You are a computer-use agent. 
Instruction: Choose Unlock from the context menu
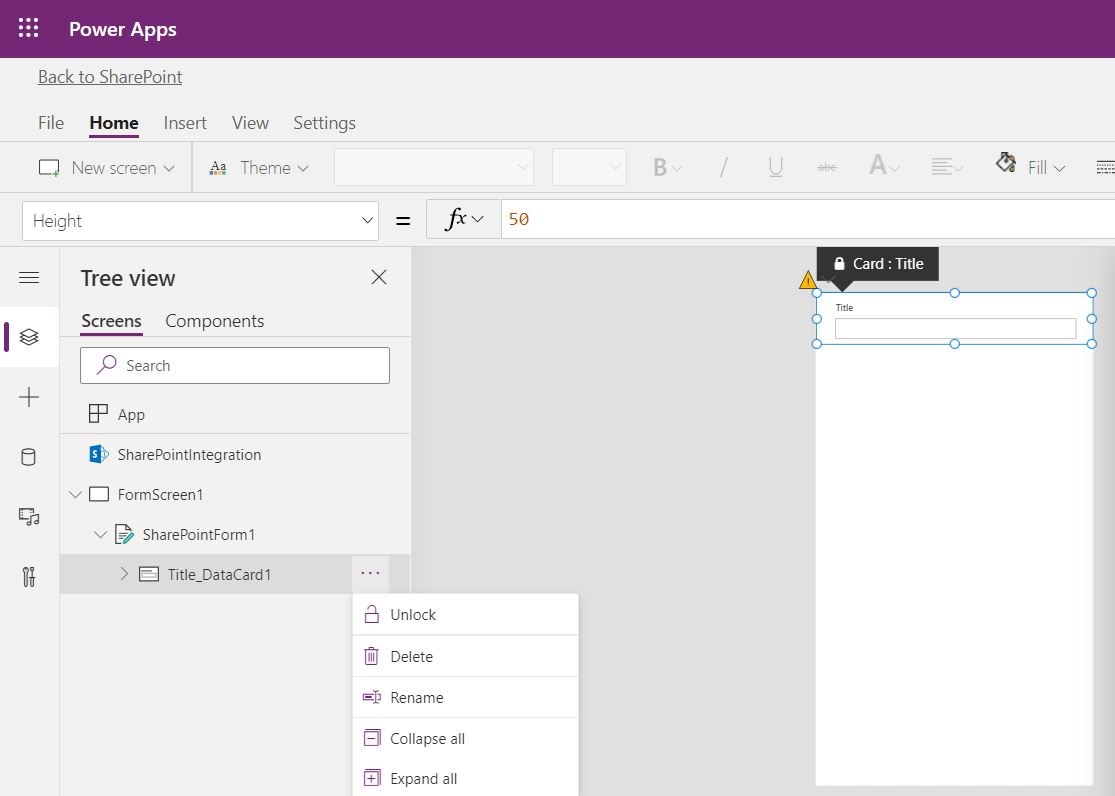pyautogui.click(x=466, y=615)
